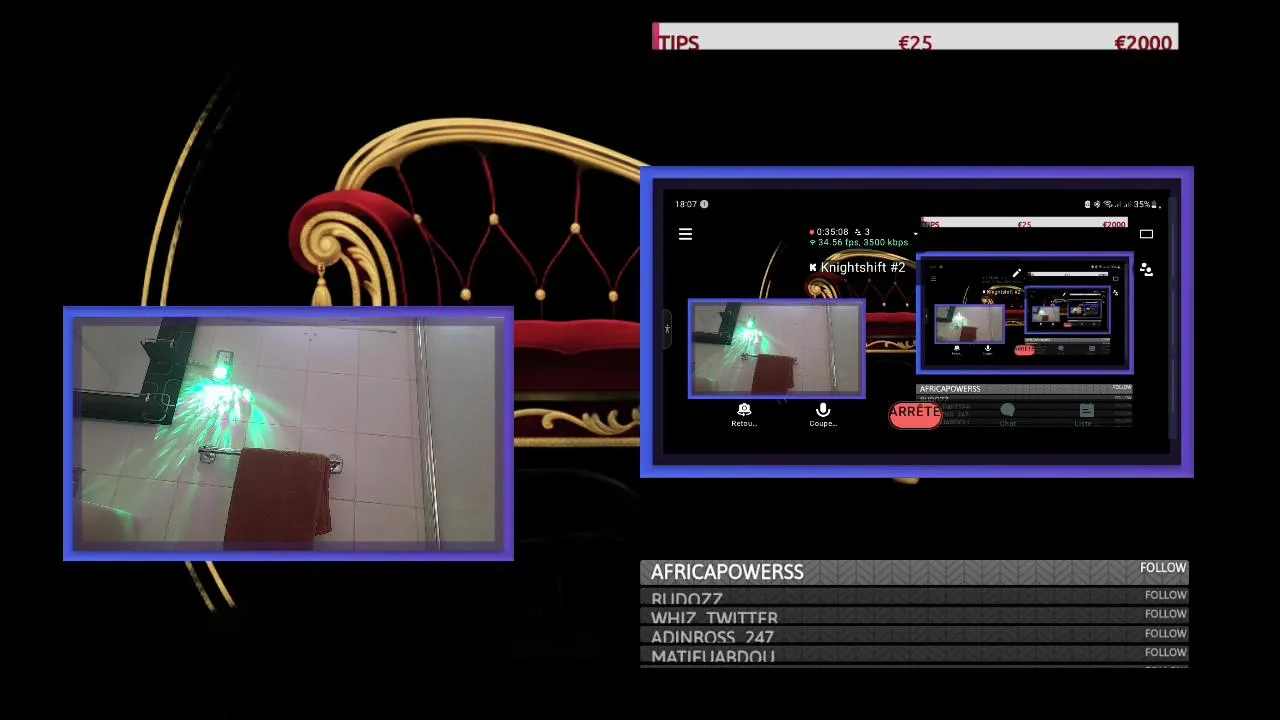The height and width of the screenshot is (720, 1280).
Task: Click the viewer count icon showing 3
Action: 857,232
